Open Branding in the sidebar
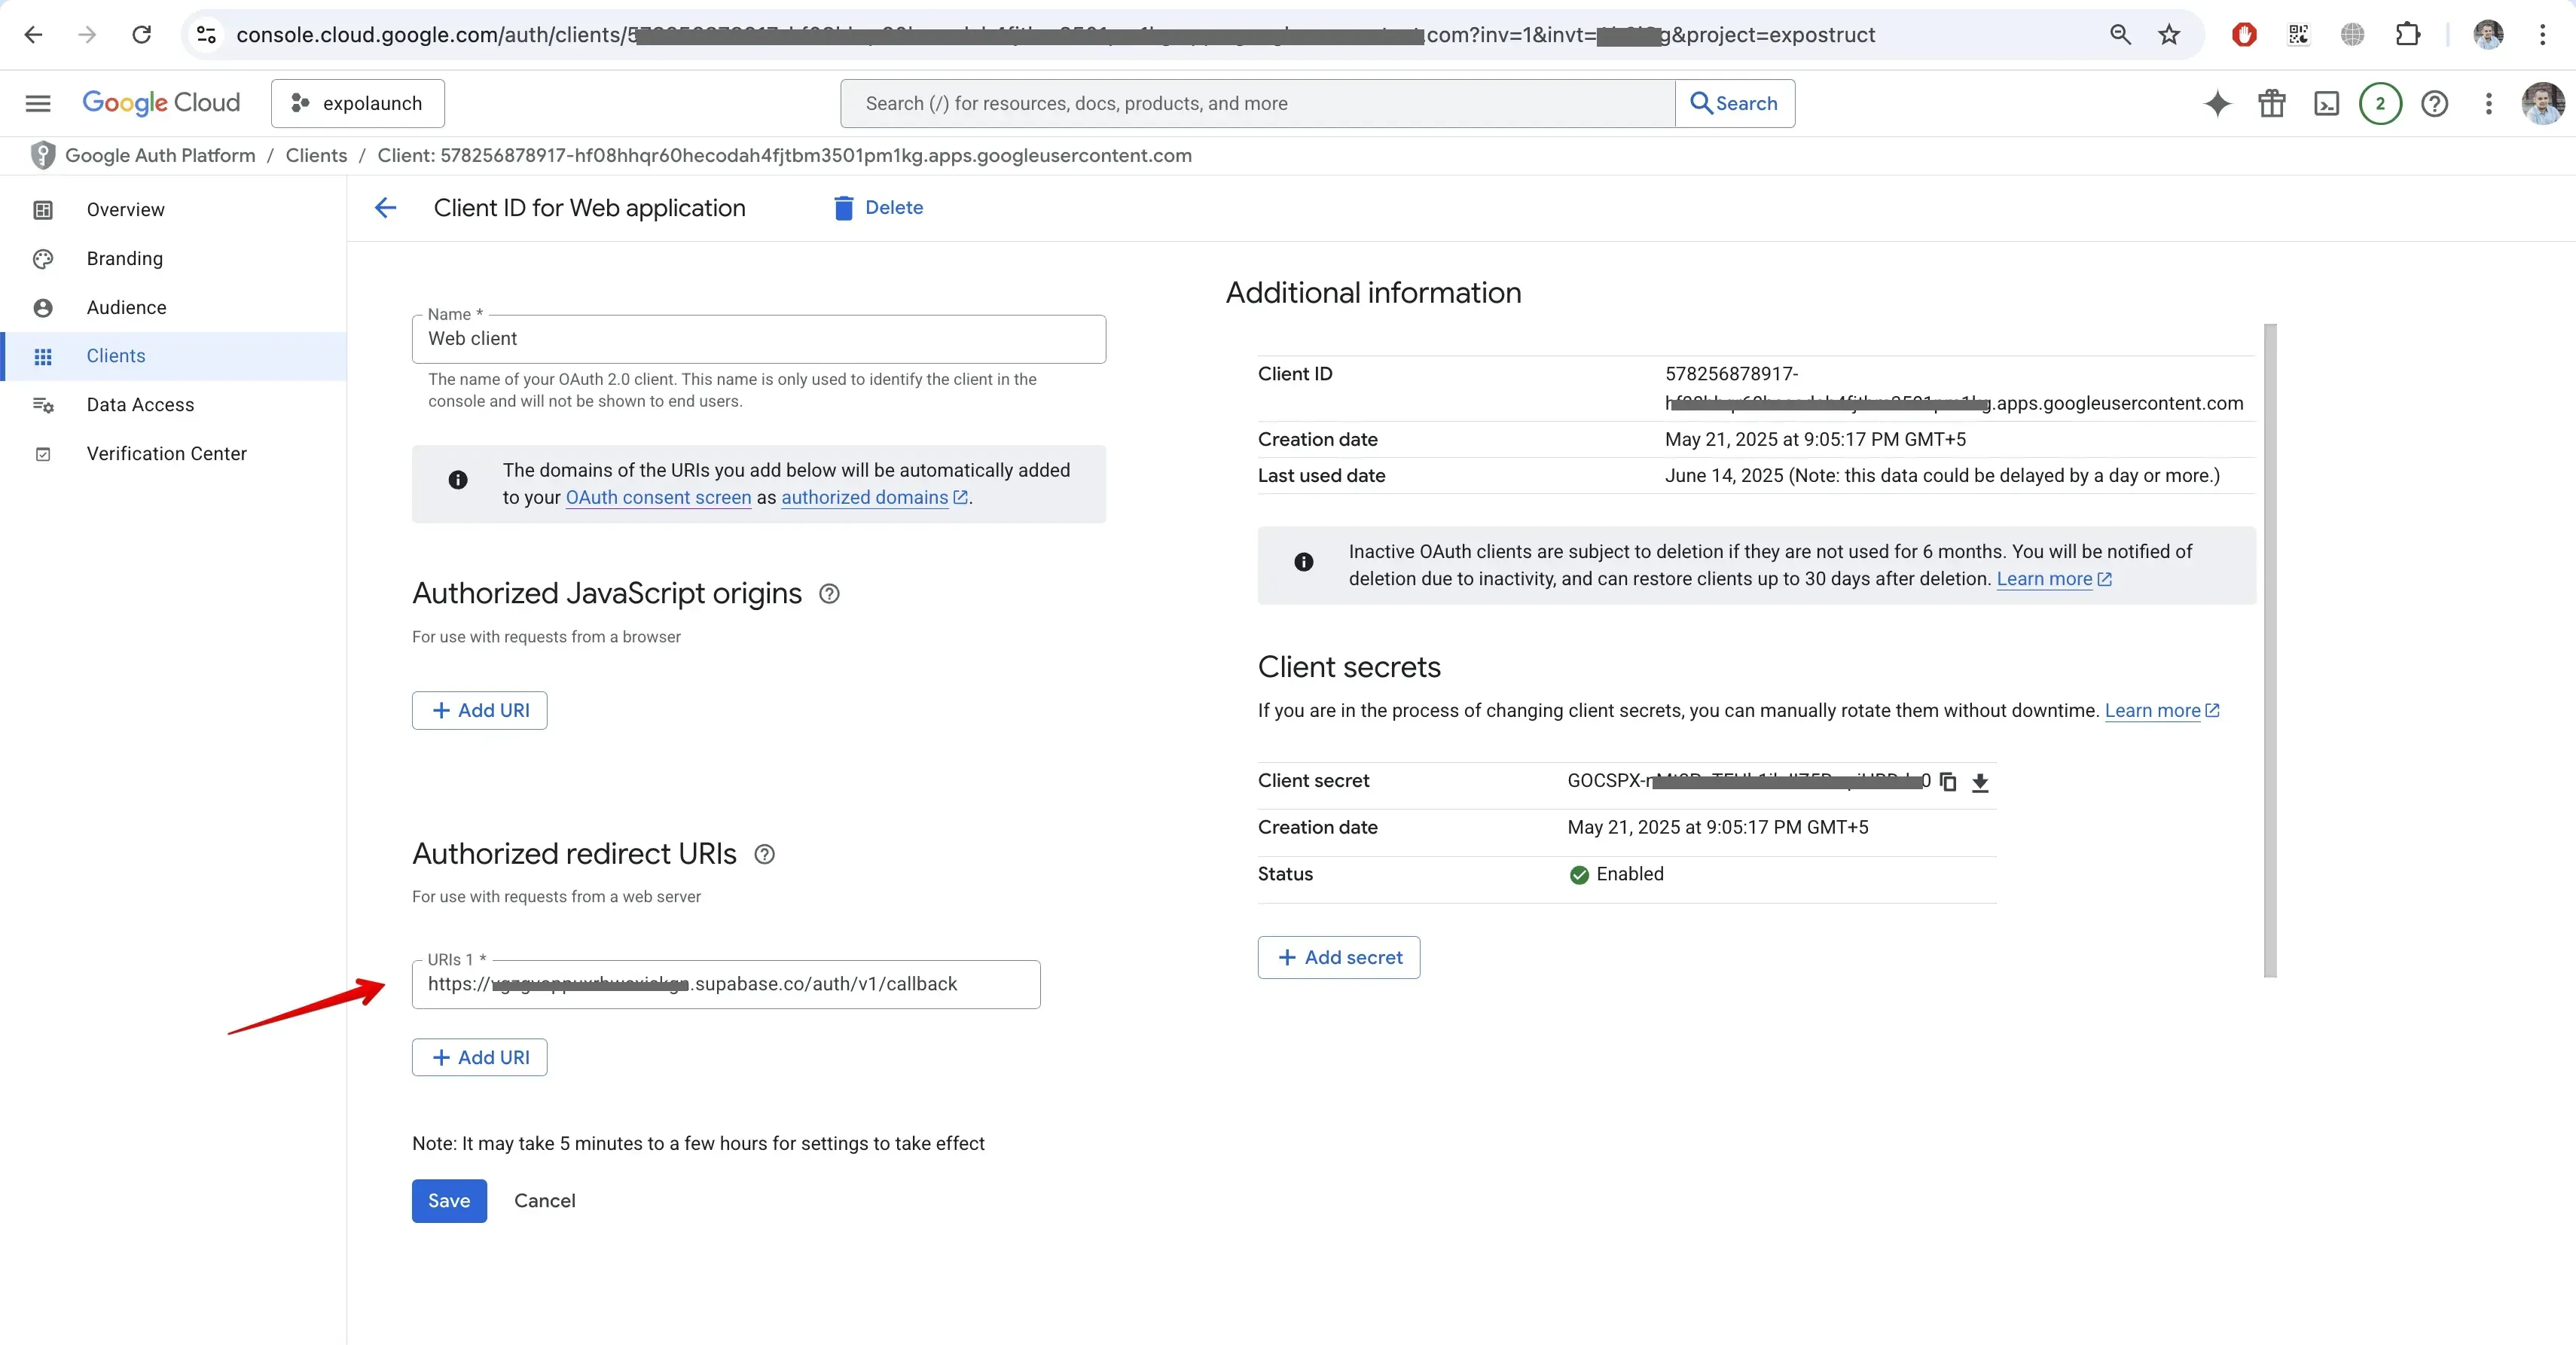2576x1345 pixels. coord(173,259)
